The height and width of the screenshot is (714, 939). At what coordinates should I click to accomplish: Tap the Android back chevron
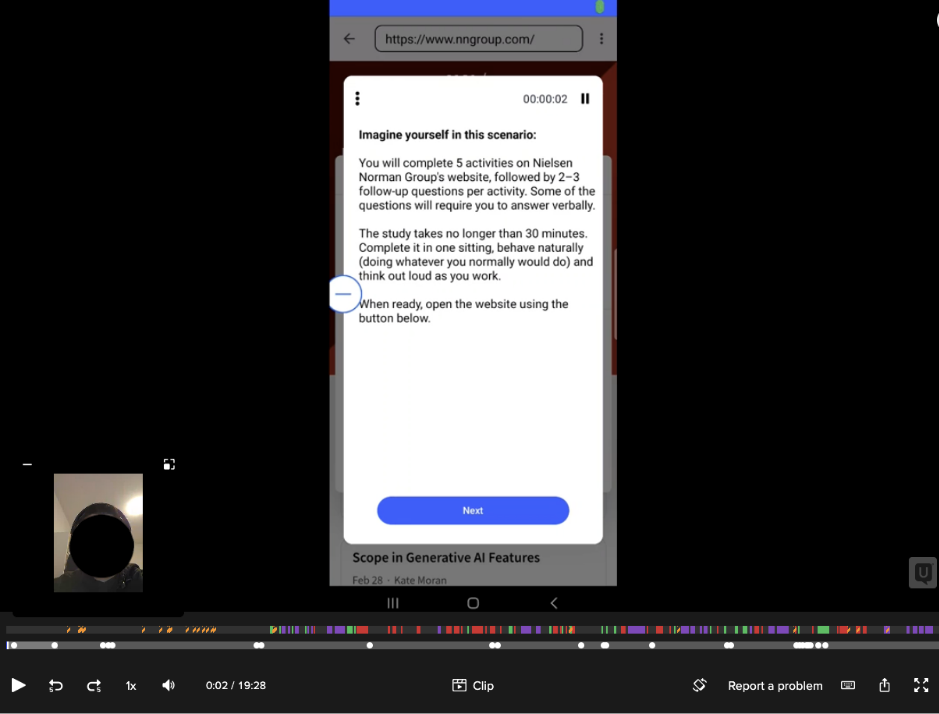(x=554, y=603)
